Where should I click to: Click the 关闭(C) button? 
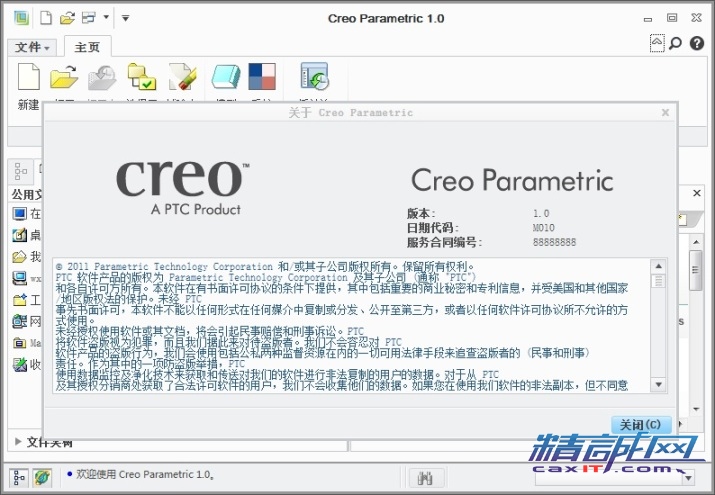(x=641, y=425)
